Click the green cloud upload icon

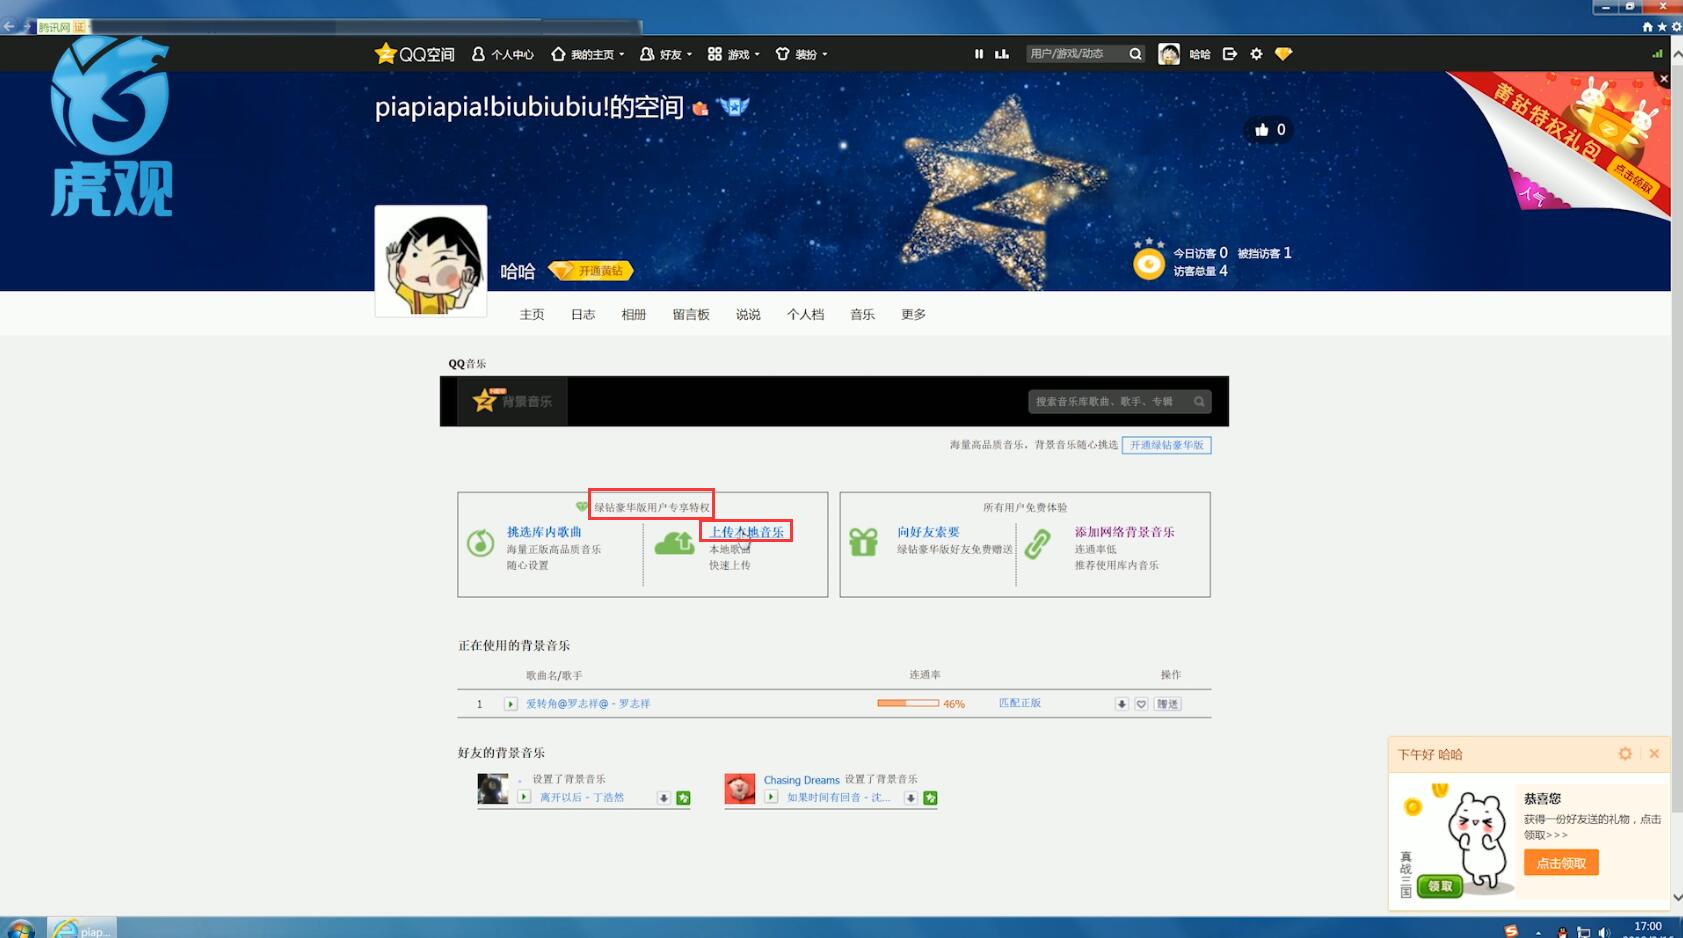pos(674,543)
